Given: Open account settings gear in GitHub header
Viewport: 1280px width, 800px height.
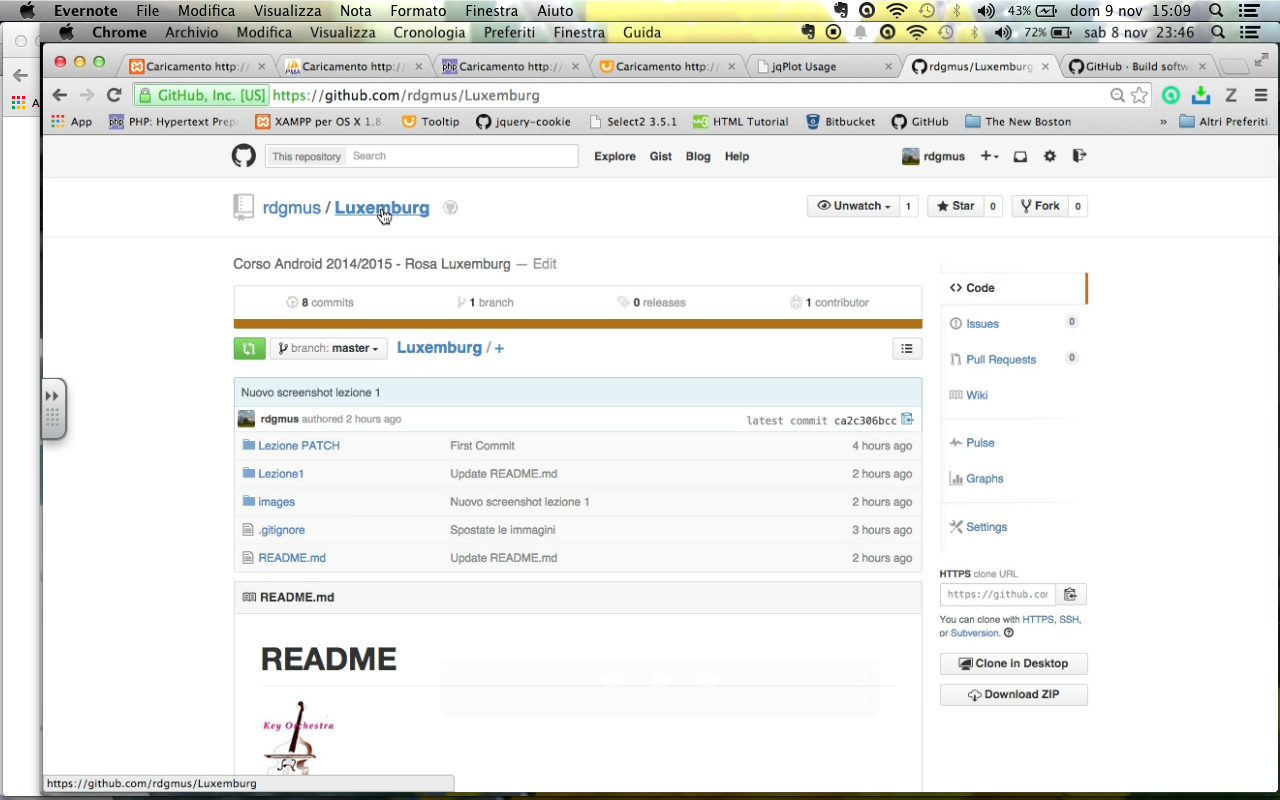Looking at the screenshot, I should coord(1049,156).
